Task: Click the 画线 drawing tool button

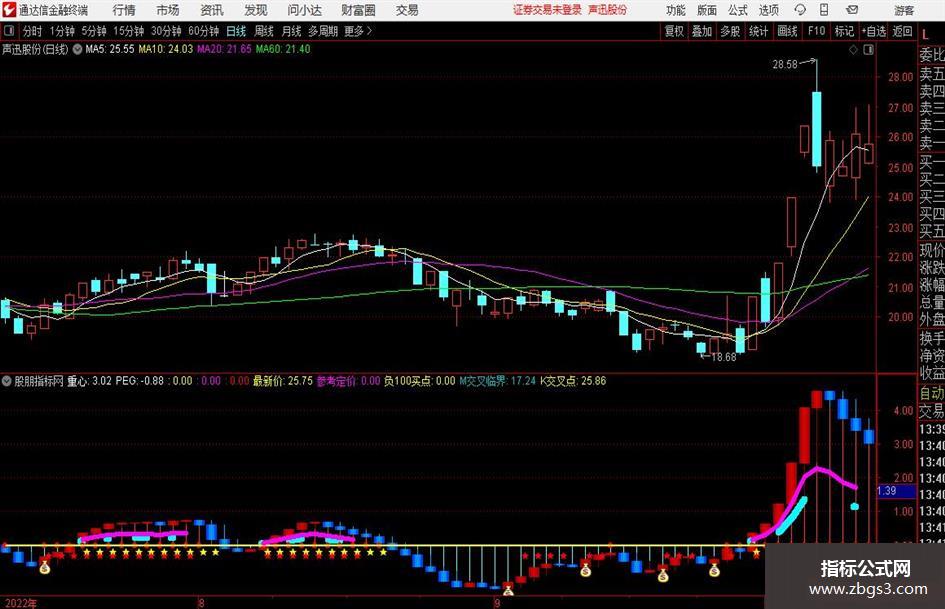Action: [x=788, y=31]
